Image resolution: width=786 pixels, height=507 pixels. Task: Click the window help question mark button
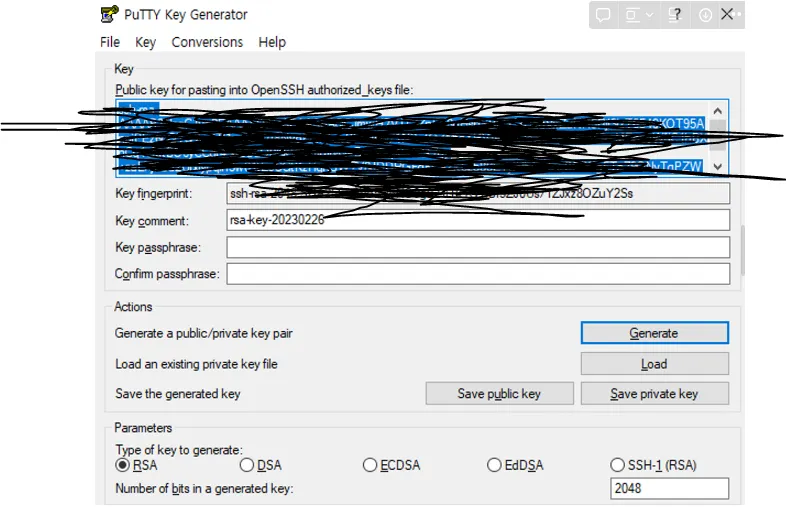[x=676, y=15]
